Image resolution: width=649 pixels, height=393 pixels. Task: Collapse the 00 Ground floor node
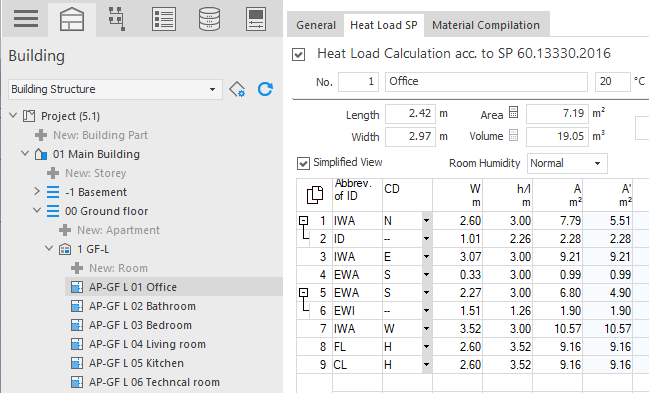point(37,211)
